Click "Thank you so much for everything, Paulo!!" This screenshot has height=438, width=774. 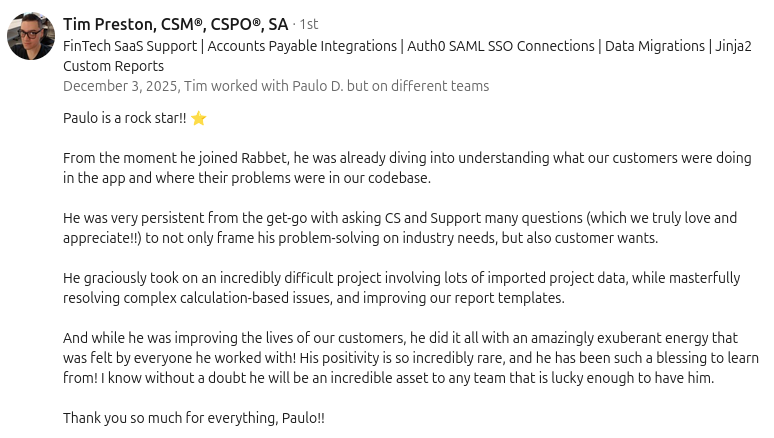pos(194,418)
